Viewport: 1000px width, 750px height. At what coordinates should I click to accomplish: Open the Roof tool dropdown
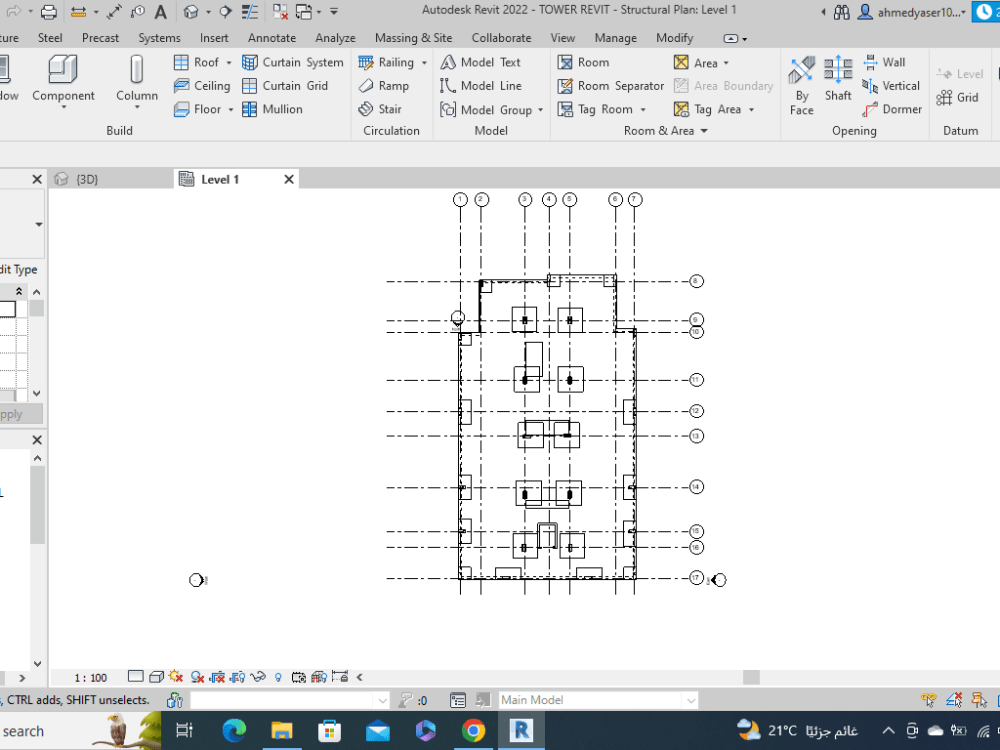pyautogui.click(x=227, y=61)
